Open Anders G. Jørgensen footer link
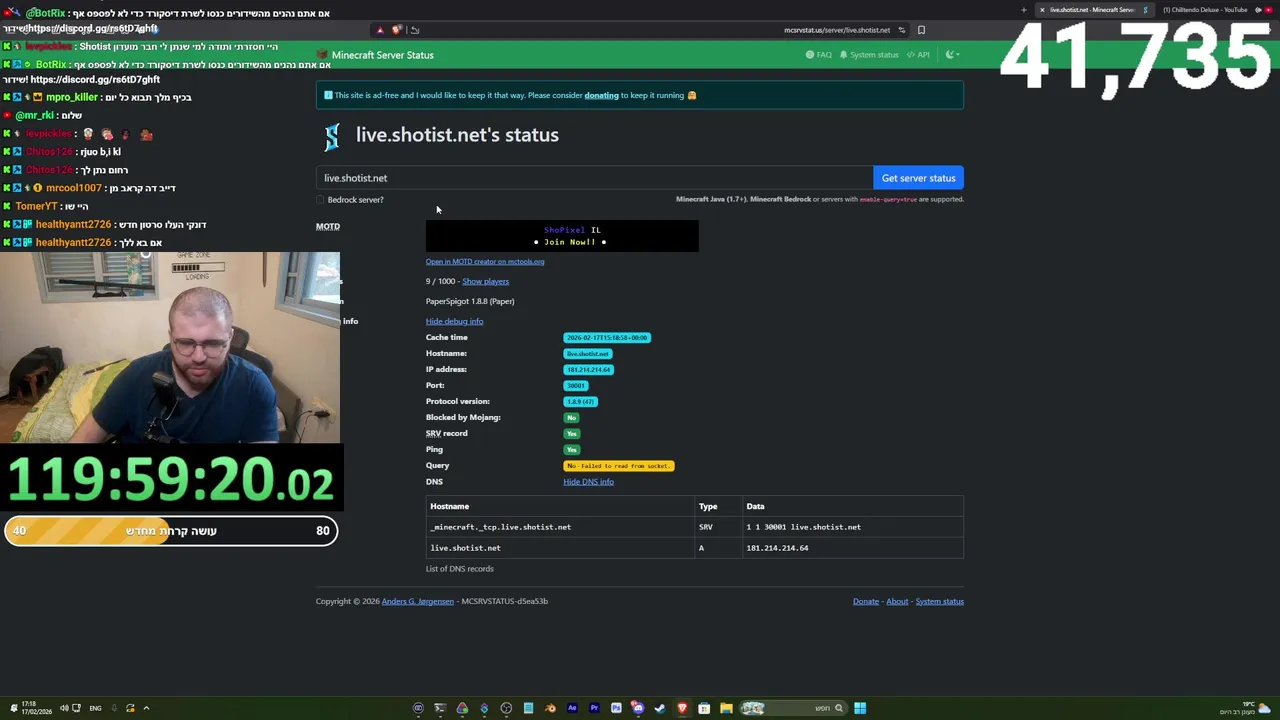The image size is (1280, 720). [418, 601]
